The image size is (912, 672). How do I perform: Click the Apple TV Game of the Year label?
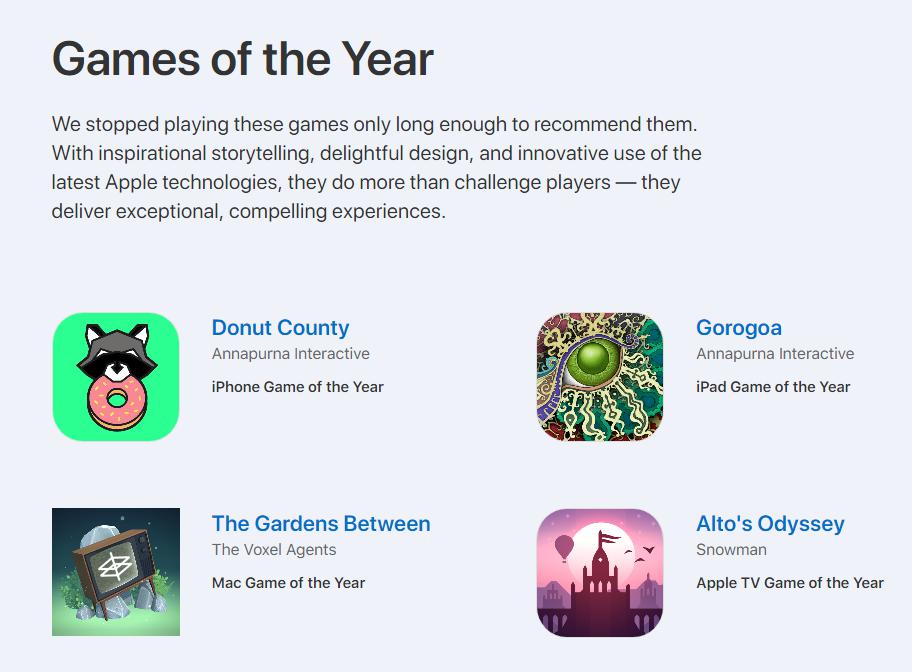pyautogui.click(x=790, y=583)
